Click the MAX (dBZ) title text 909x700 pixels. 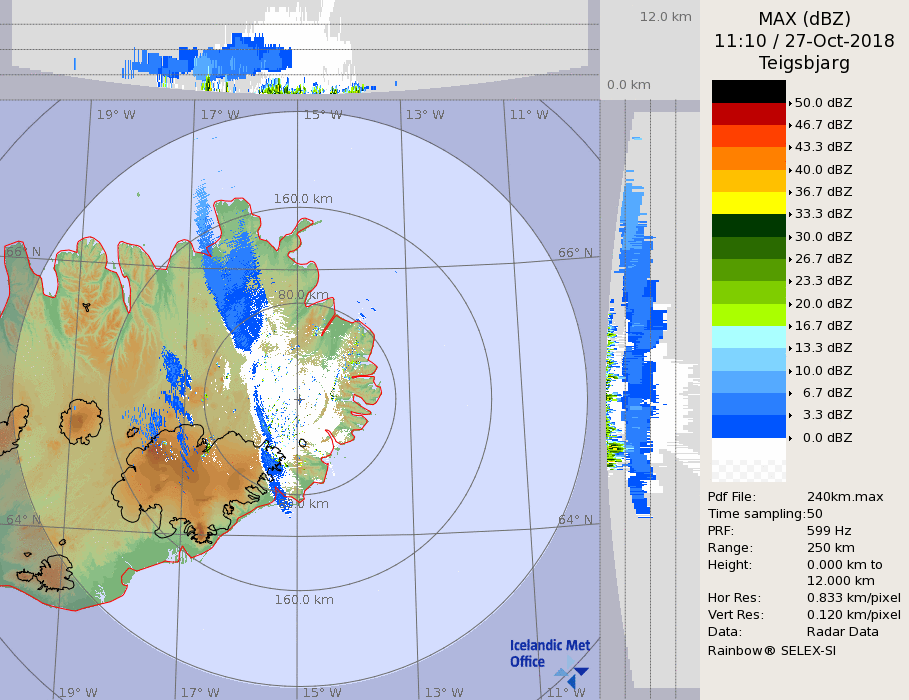tap(804, 18)
